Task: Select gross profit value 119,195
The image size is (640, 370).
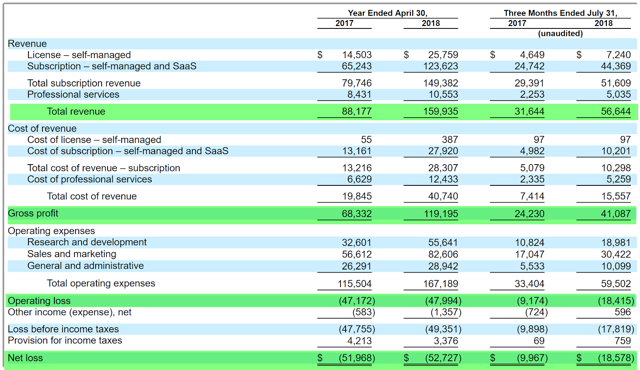Action: pos(440,214)
